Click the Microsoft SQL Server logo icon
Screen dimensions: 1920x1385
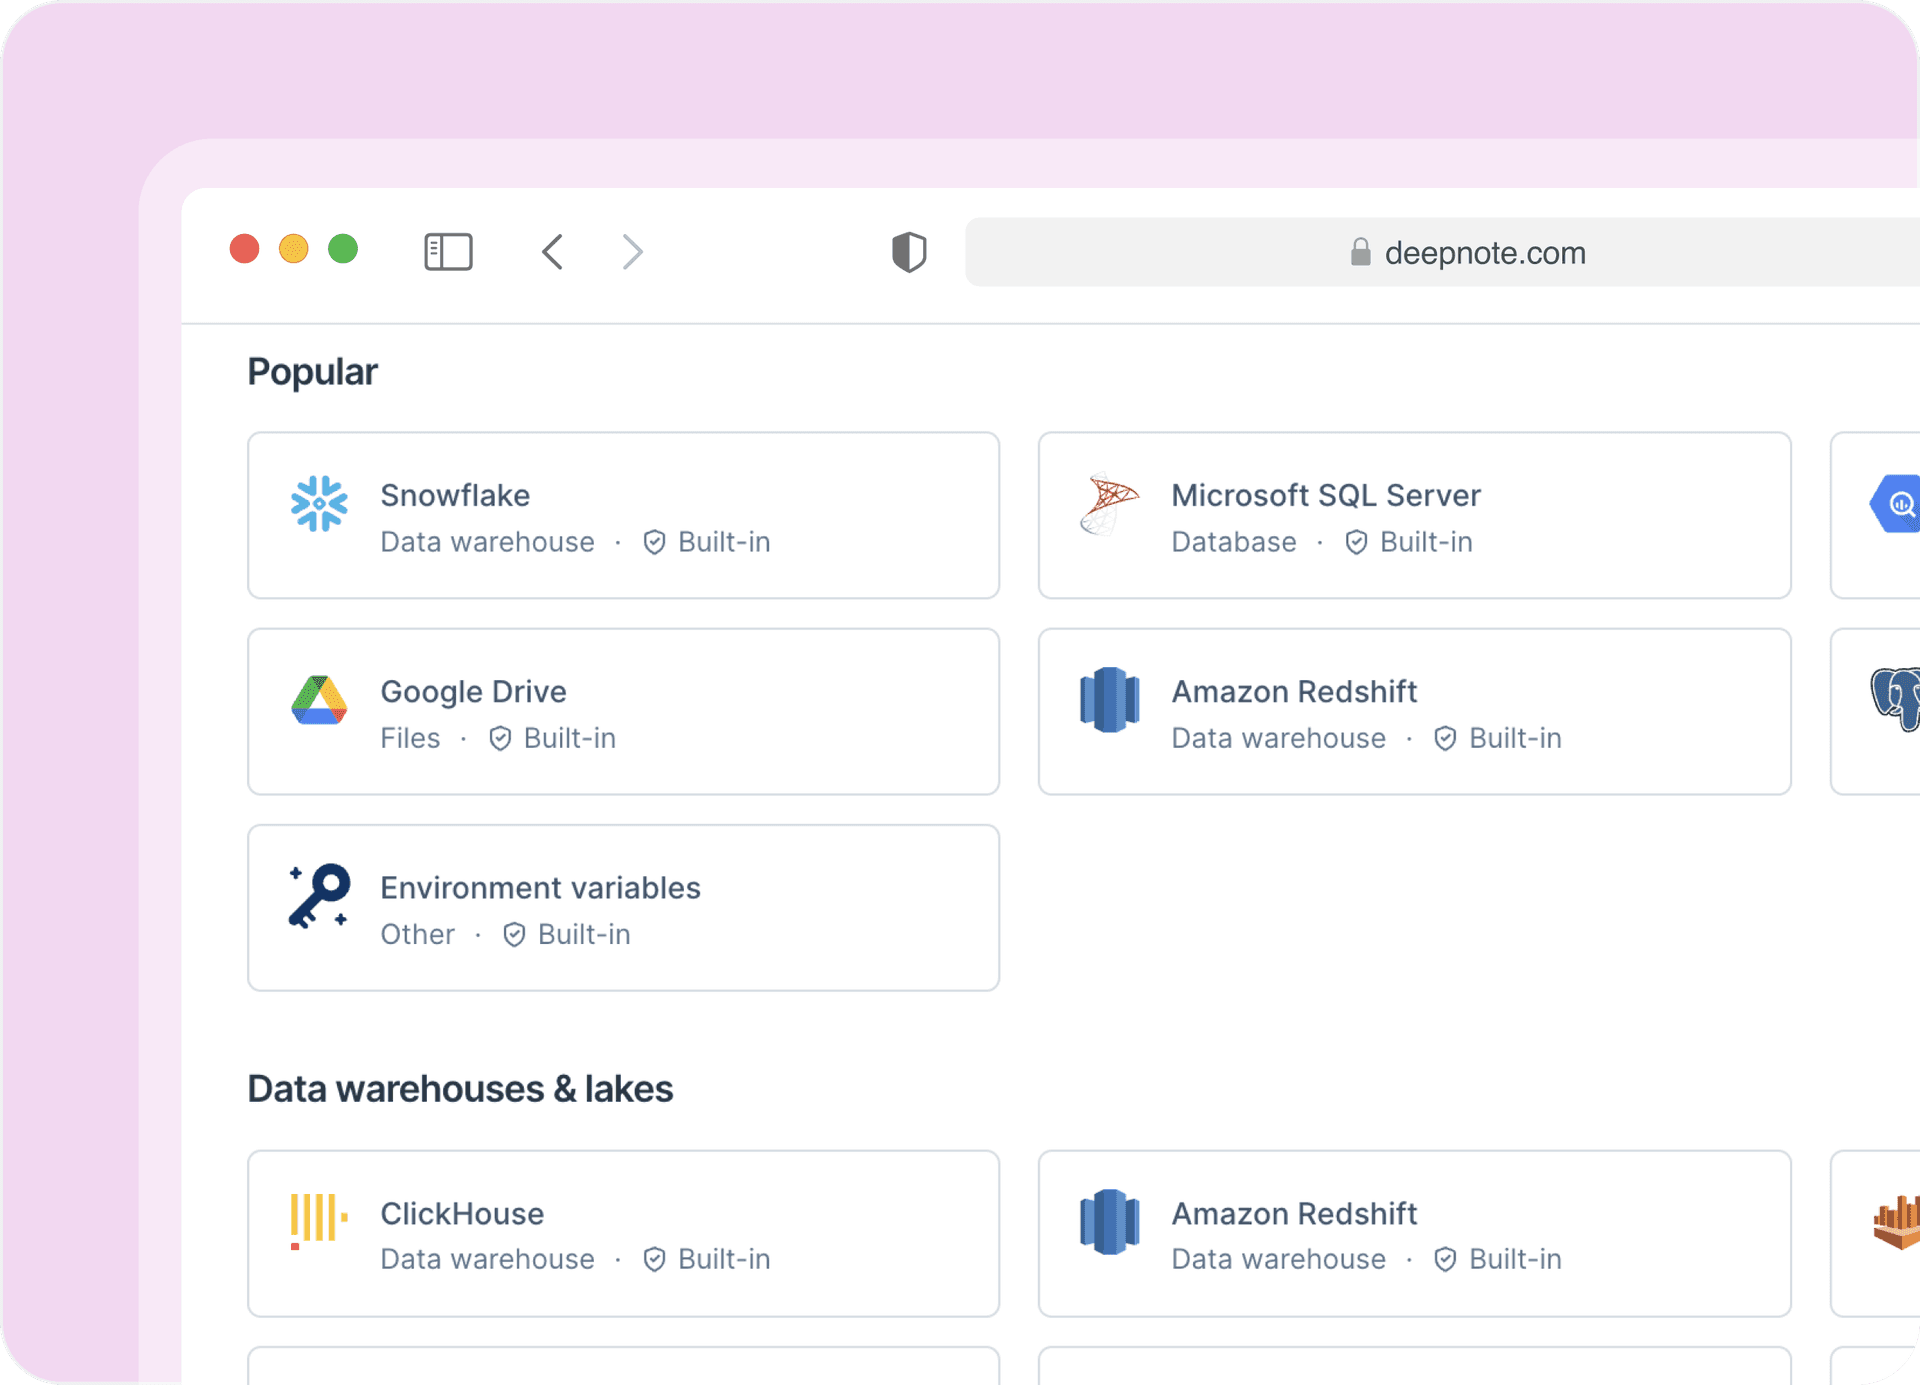click(x=1109, y=503)
